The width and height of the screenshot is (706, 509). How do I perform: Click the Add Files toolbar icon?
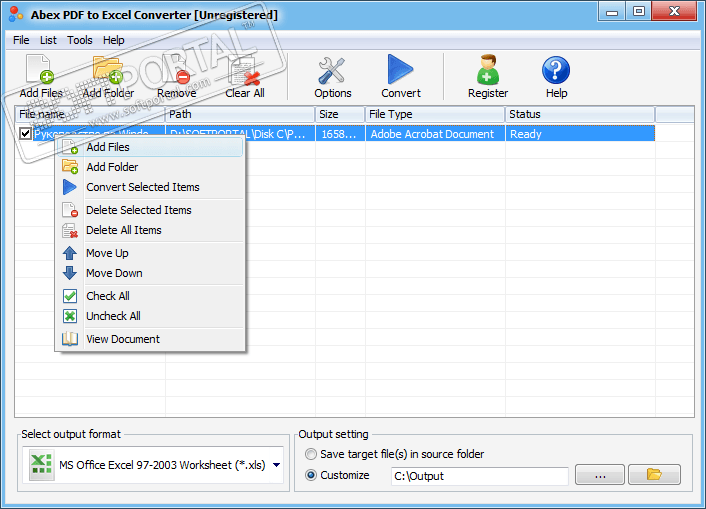pyautogui.click(x=40, y=69)
